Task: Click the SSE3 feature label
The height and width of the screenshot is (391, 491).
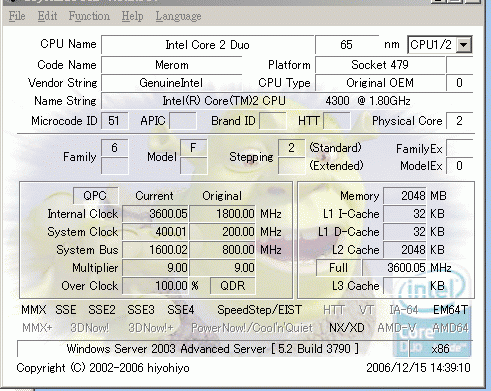Action: [141, 310]
